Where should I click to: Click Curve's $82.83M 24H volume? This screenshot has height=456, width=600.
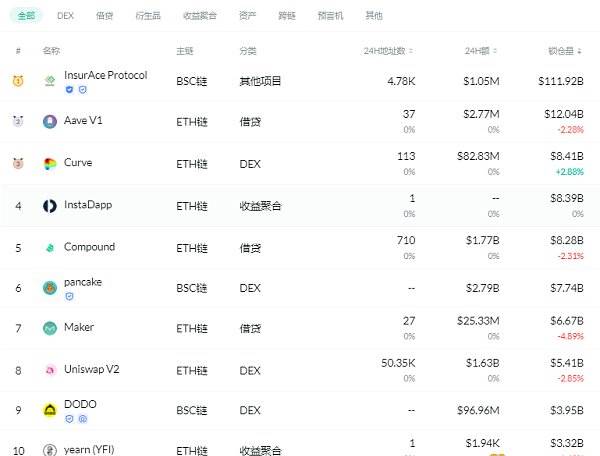pos(478,156)
